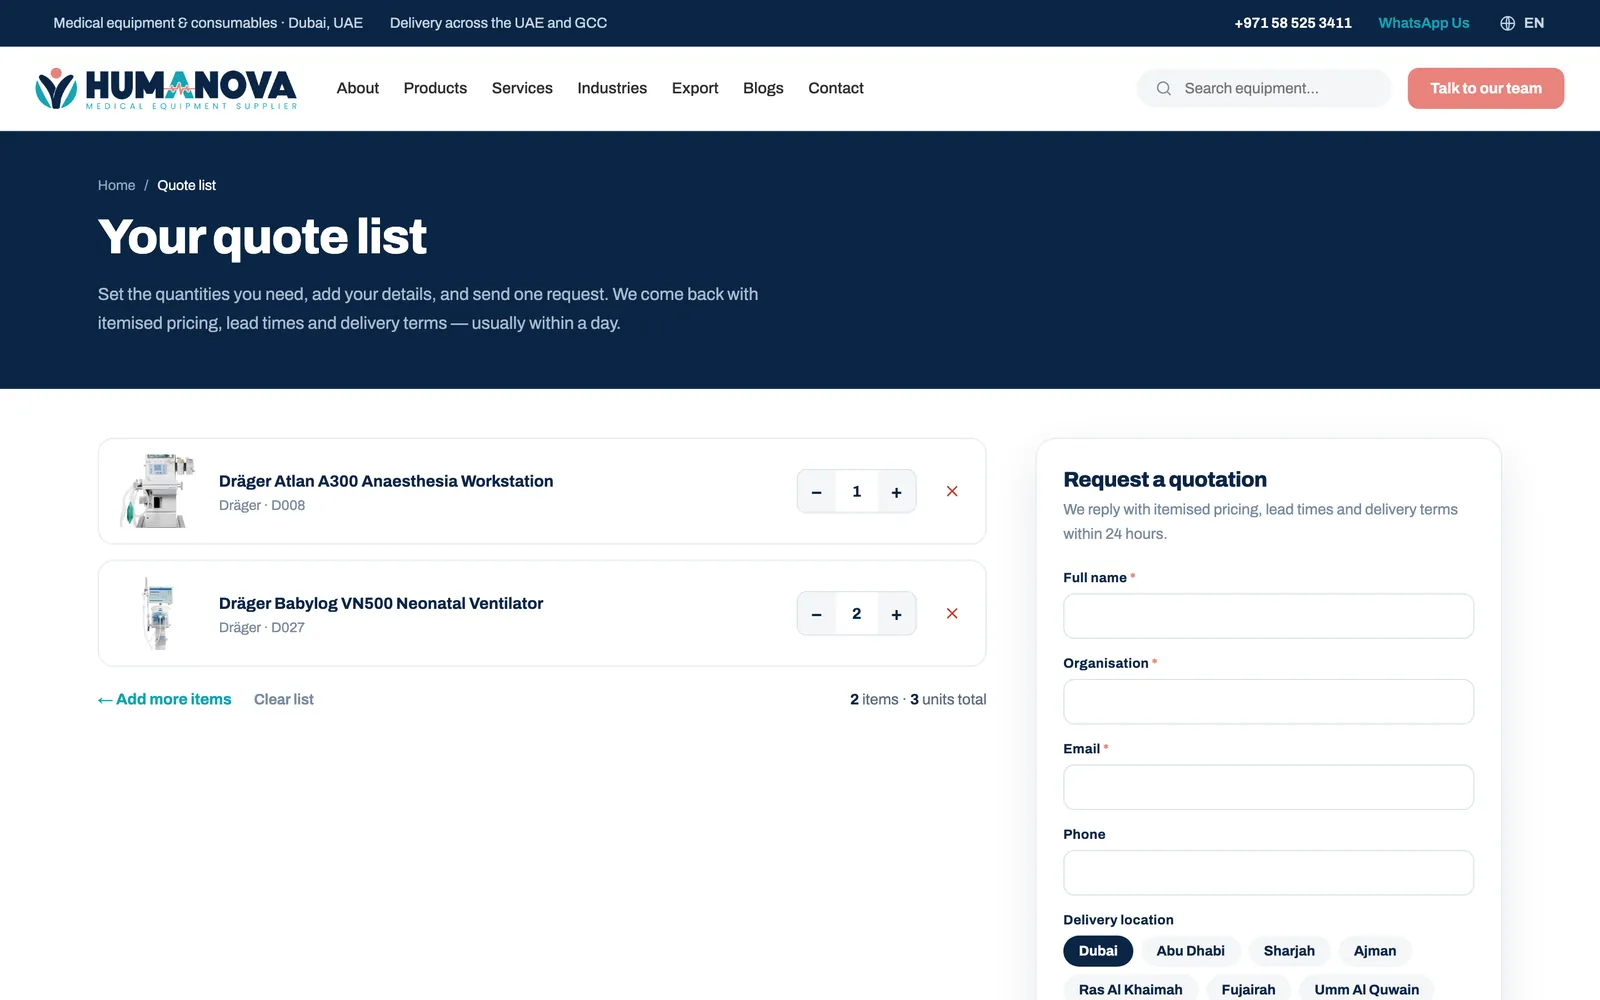The image size is (1600, 1000).
Task: Select Dubai delivery location
Action: 1098,951
